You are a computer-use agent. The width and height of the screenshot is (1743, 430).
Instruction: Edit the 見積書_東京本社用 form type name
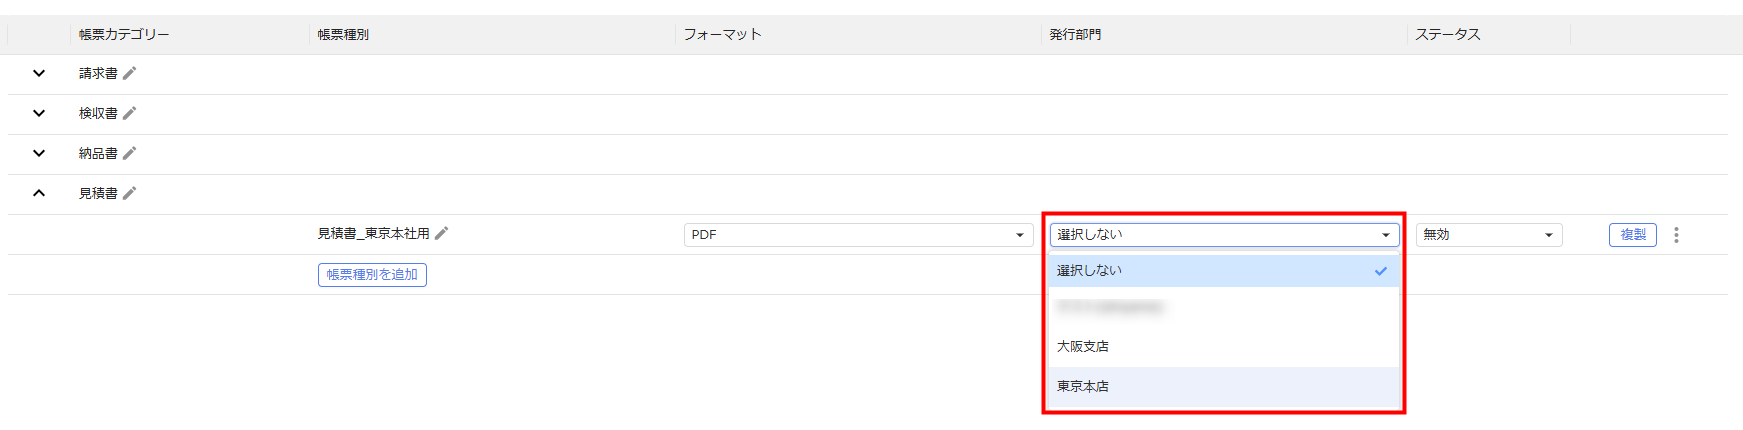point(442,233)
